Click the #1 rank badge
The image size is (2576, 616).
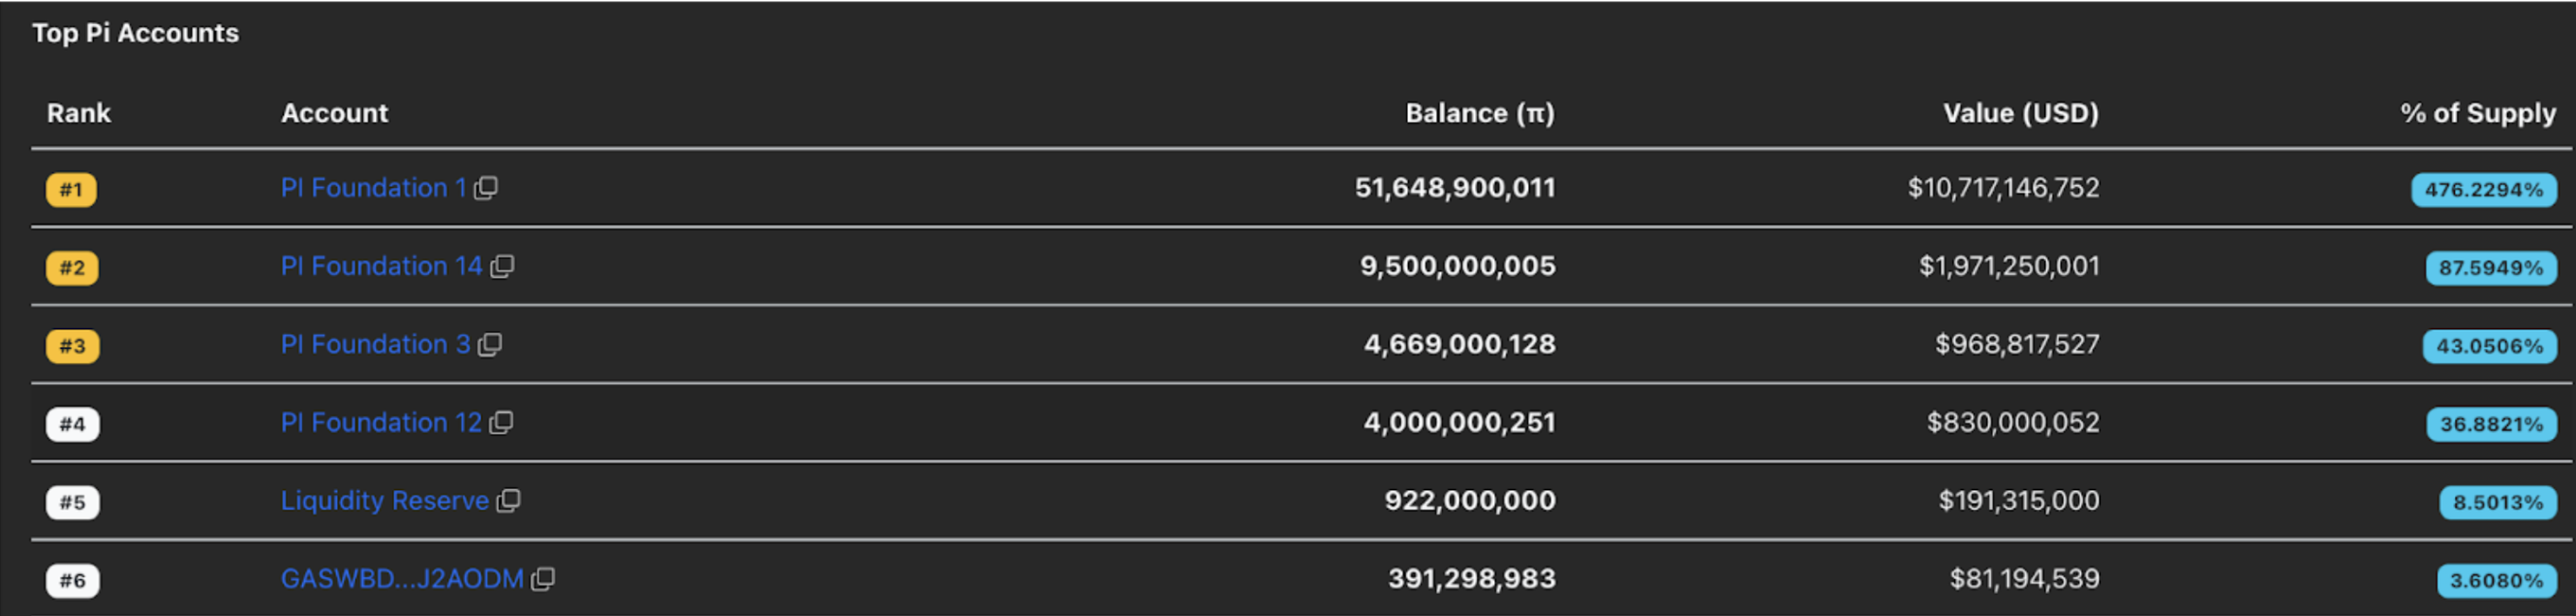click(72, 189)
